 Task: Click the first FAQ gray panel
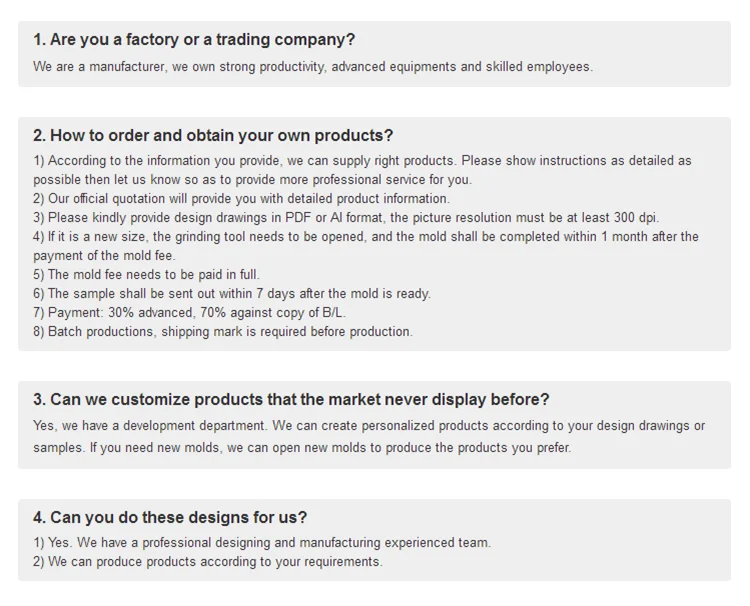(375, 54)
